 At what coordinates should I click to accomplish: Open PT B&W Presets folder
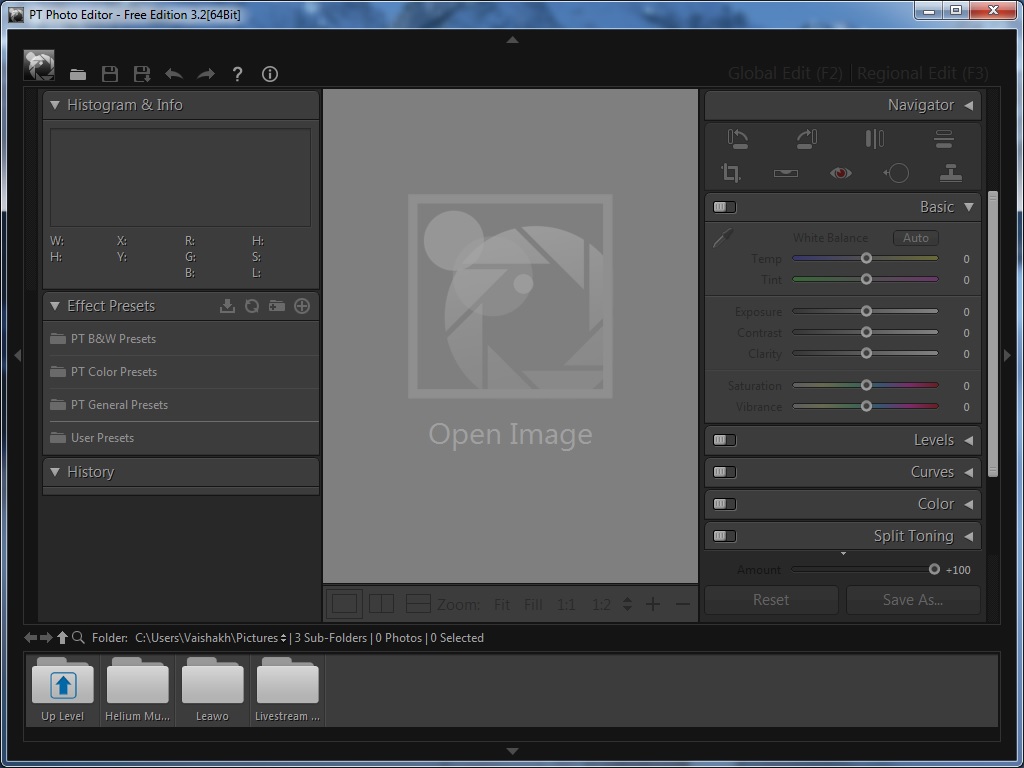(x=180, y=339)
